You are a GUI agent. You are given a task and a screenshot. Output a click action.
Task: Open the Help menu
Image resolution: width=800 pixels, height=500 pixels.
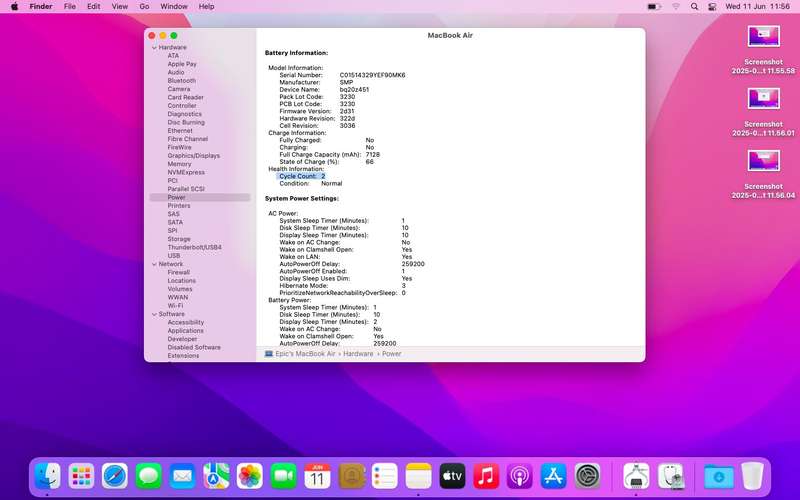click(206, 7)
